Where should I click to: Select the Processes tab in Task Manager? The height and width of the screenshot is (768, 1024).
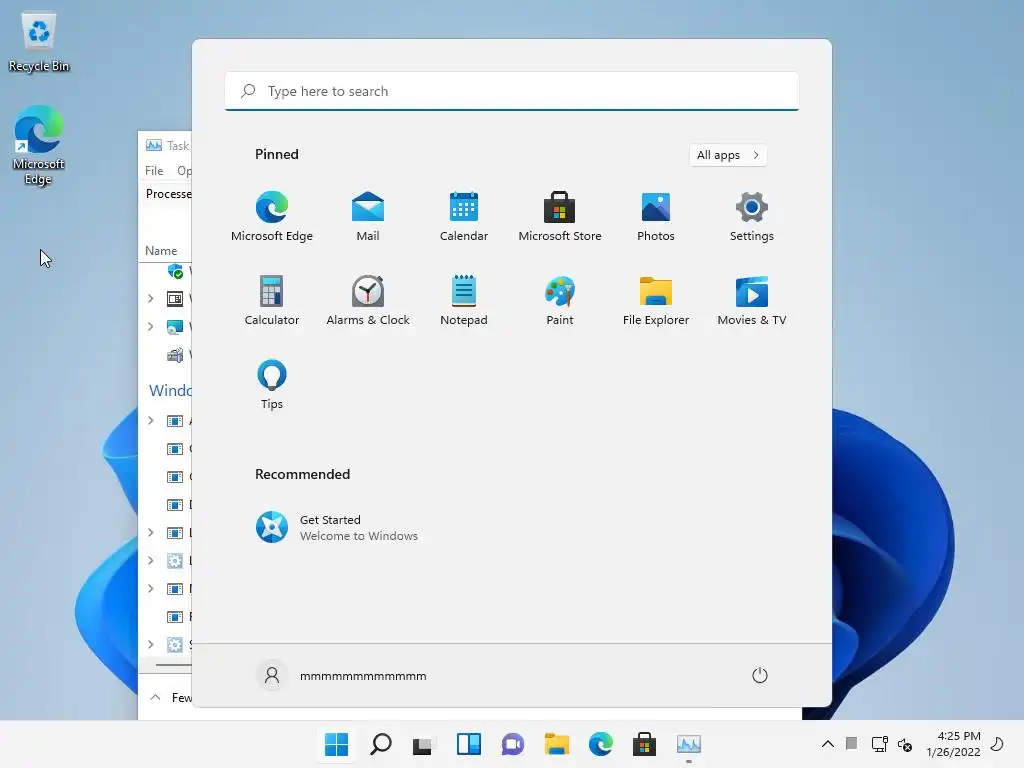pos(168,194)
